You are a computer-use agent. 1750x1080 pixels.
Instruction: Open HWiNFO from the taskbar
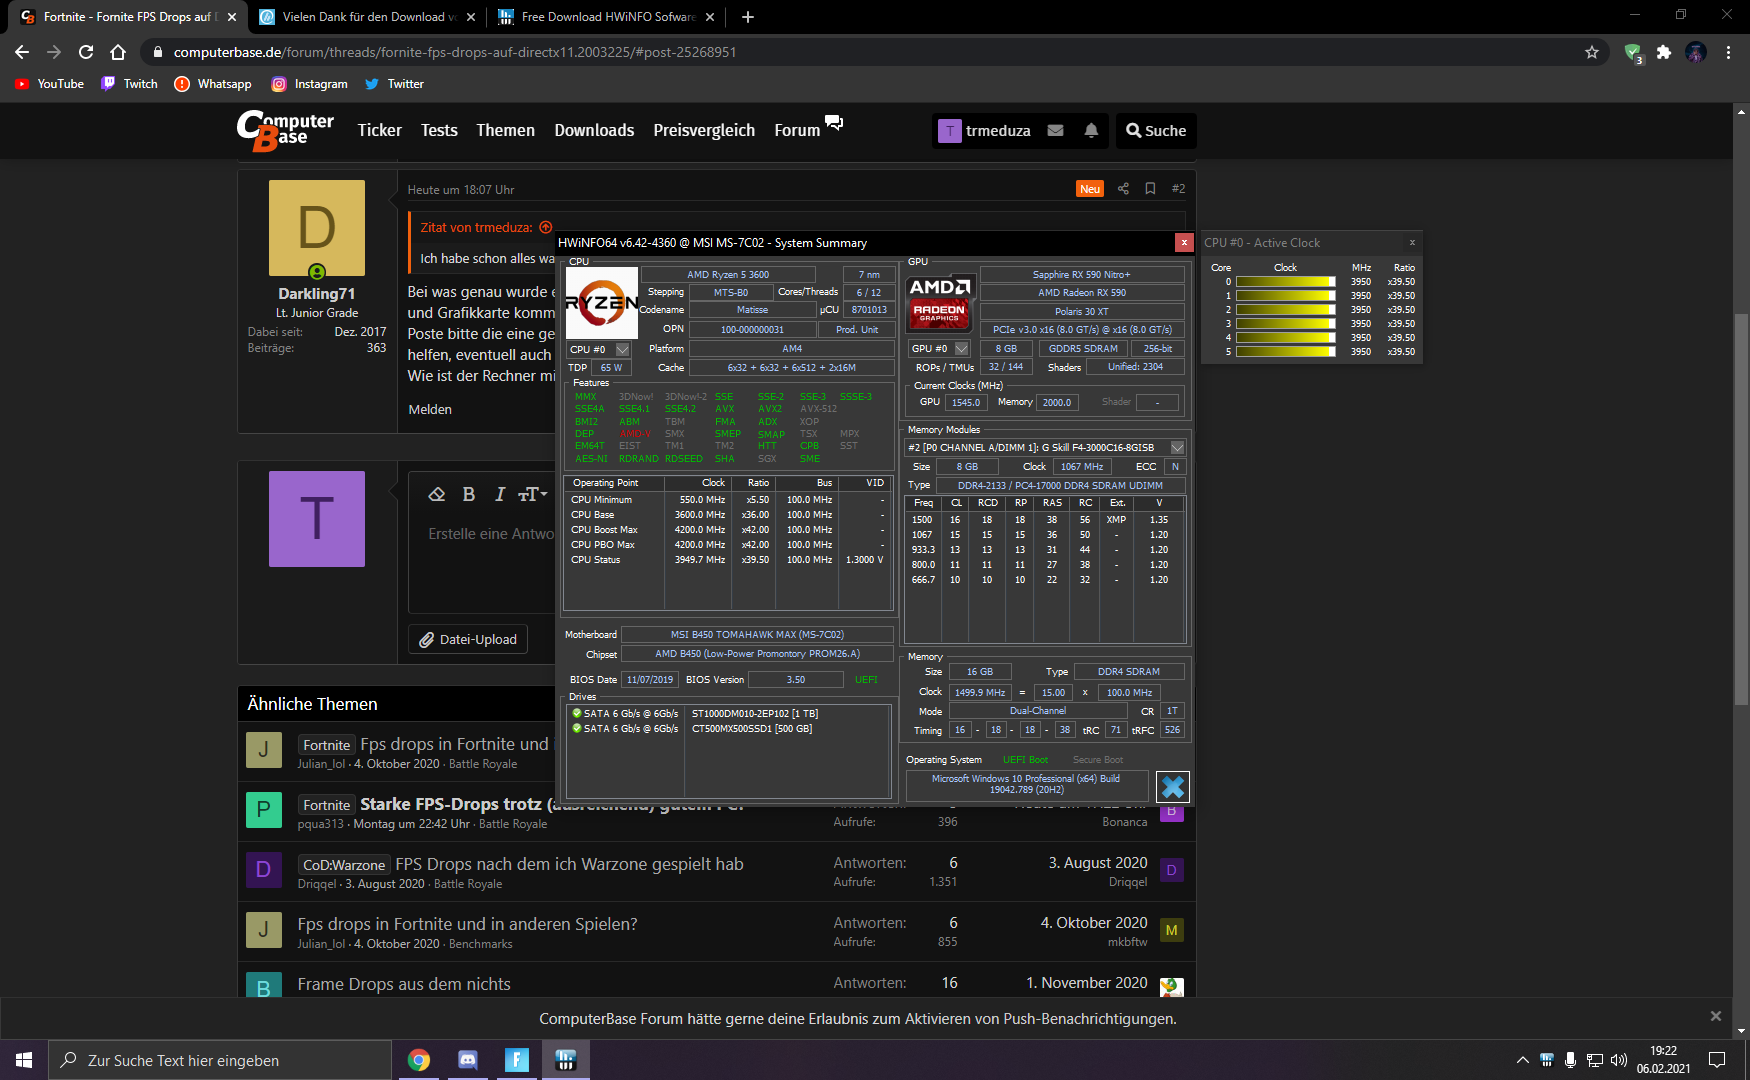pyautogui.click(x=566, y=1060)
